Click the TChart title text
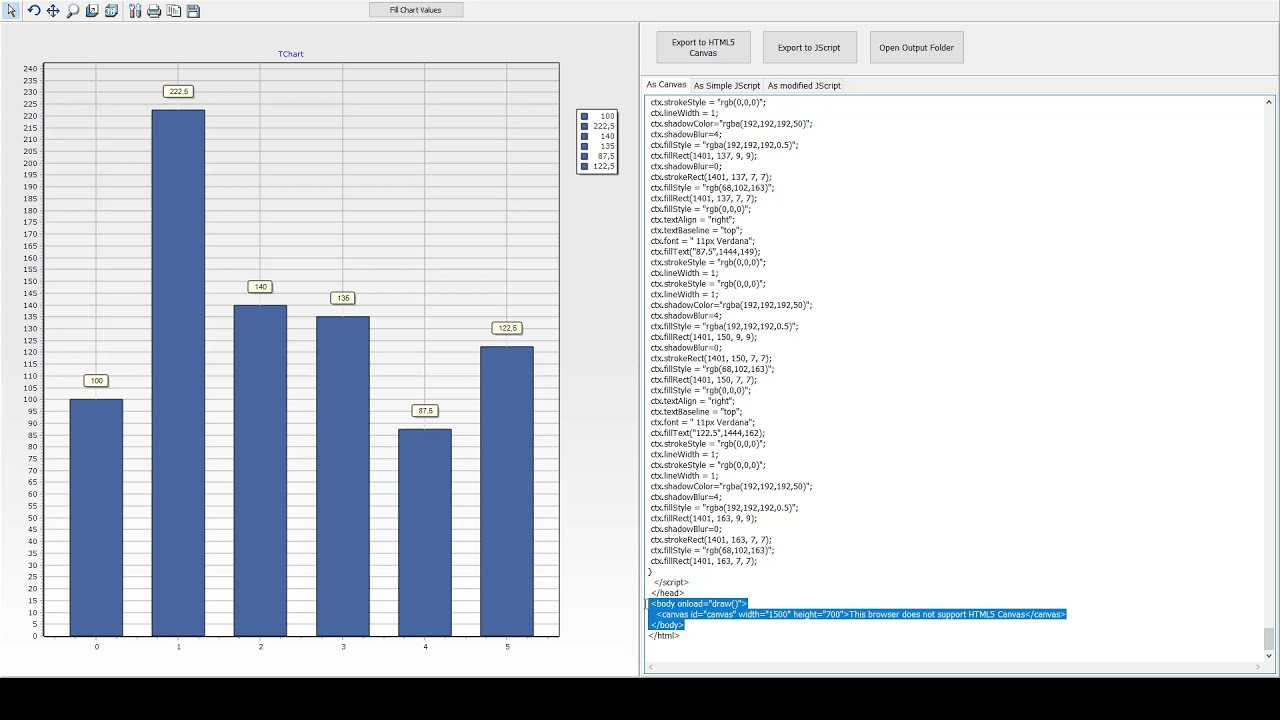The width and height of the screenshot is (1280, 720). (x=290, y=54)
